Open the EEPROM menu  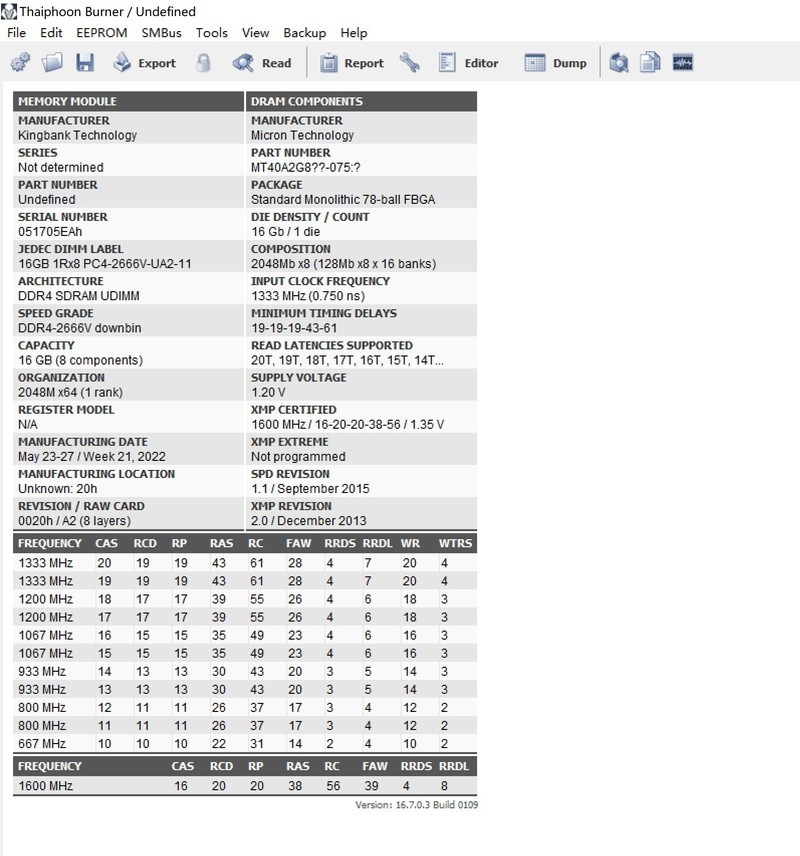coord(102,33)
